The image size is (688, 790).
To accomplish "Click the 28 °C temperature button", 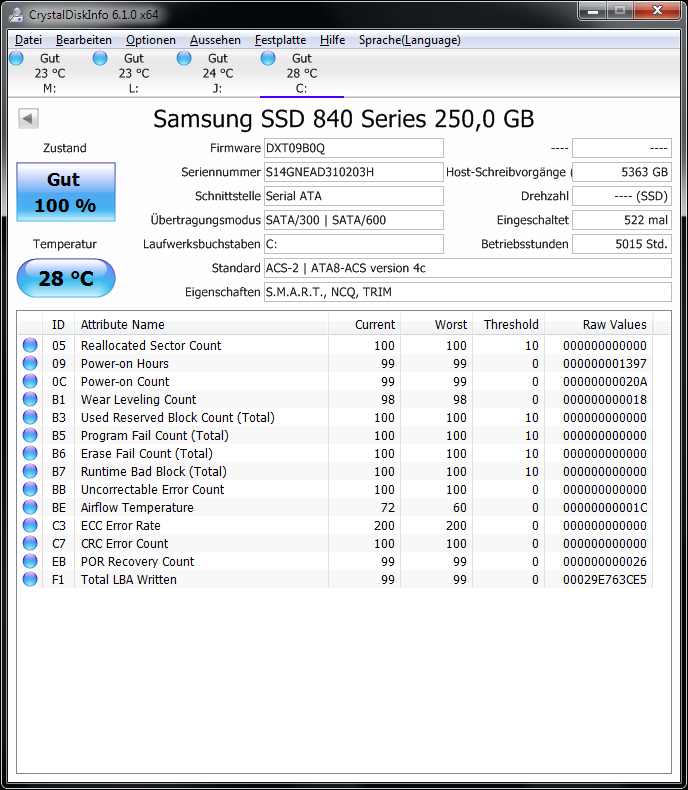I will pos(66,278).
